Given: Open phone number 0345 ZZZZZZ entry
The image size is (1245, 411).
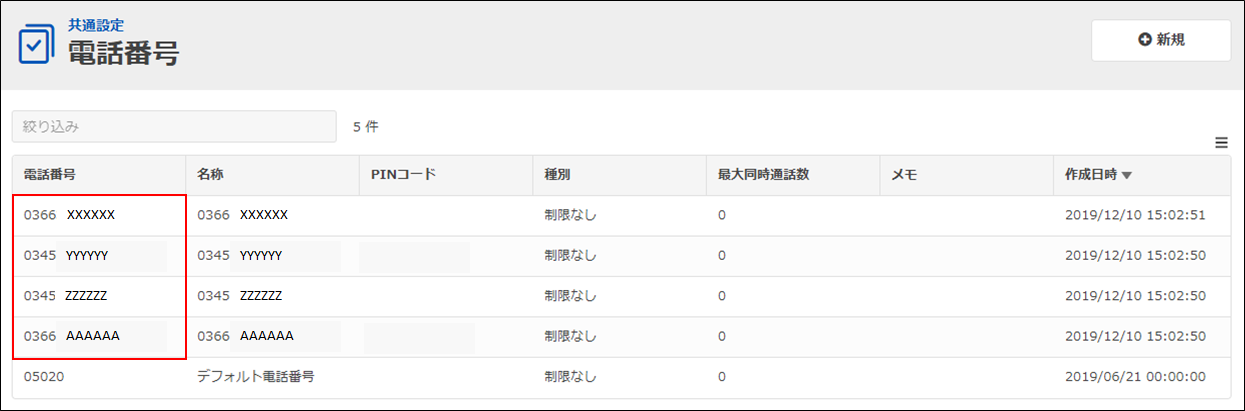Looking at the screenshot, I should pos(67,296).
